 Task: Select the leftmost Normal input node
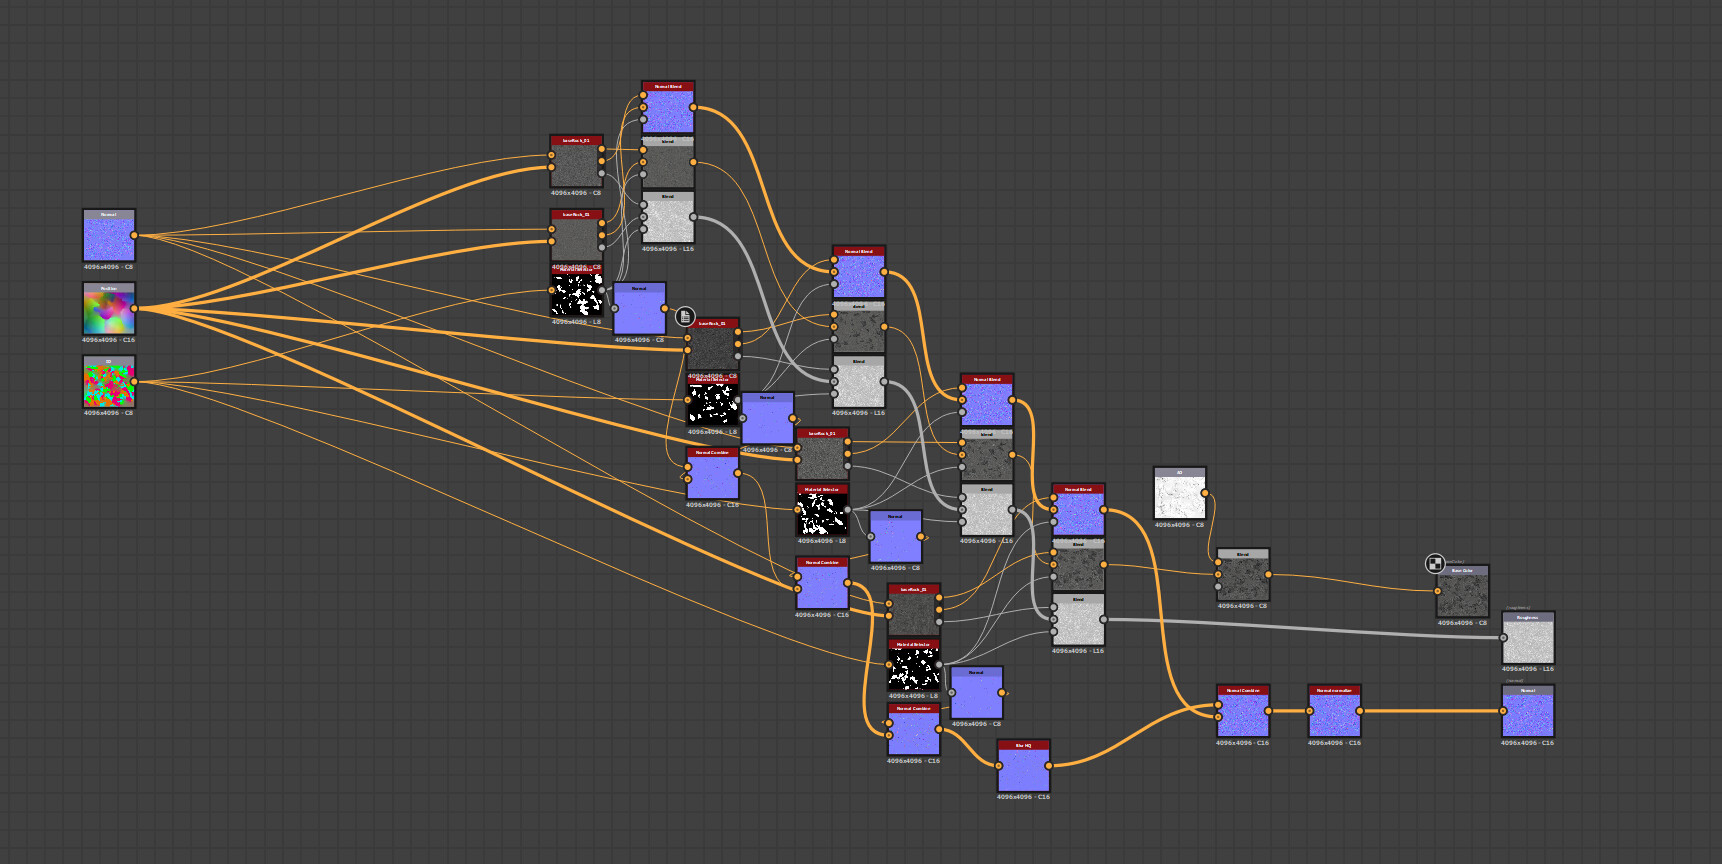(x=109, y=236)
